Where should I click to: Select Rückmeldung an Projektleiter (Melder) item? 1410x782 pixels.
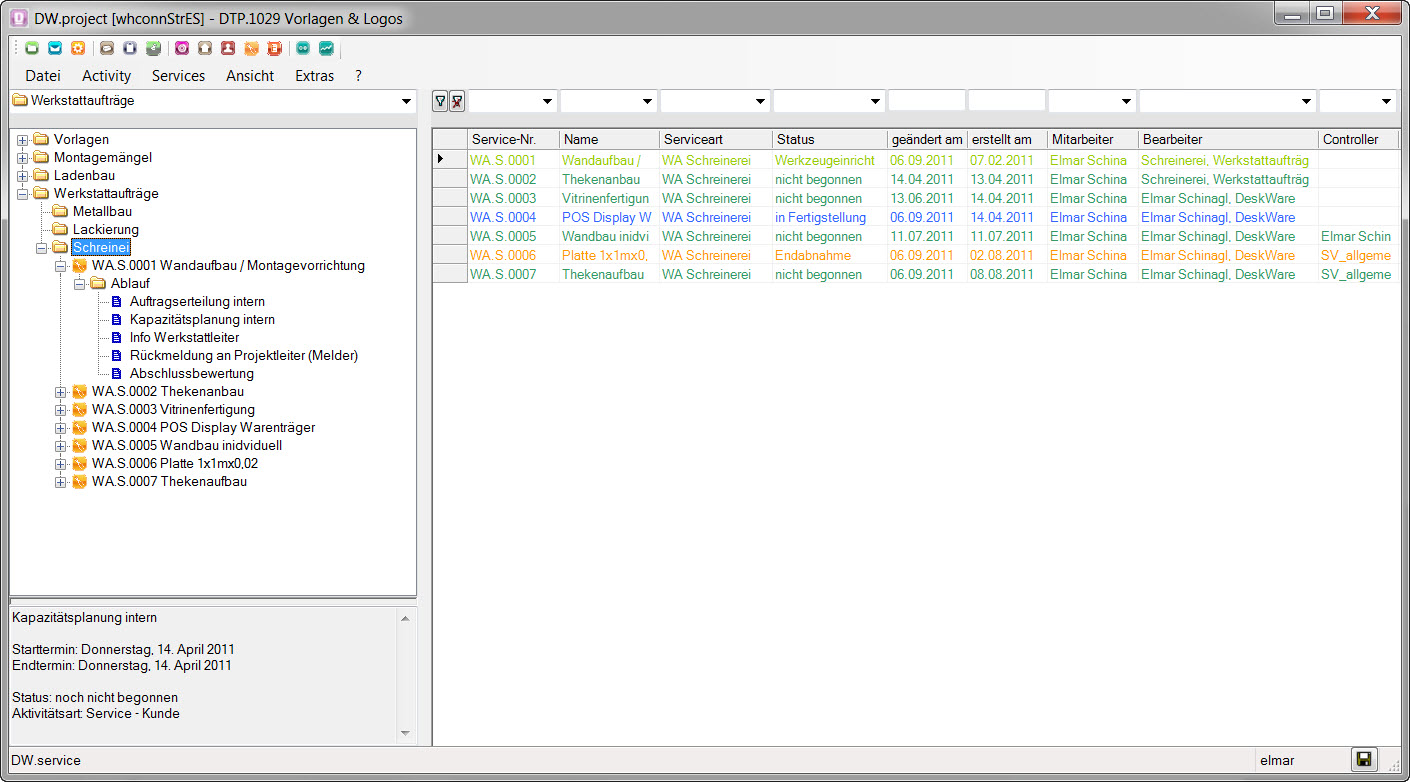[244, 356]
